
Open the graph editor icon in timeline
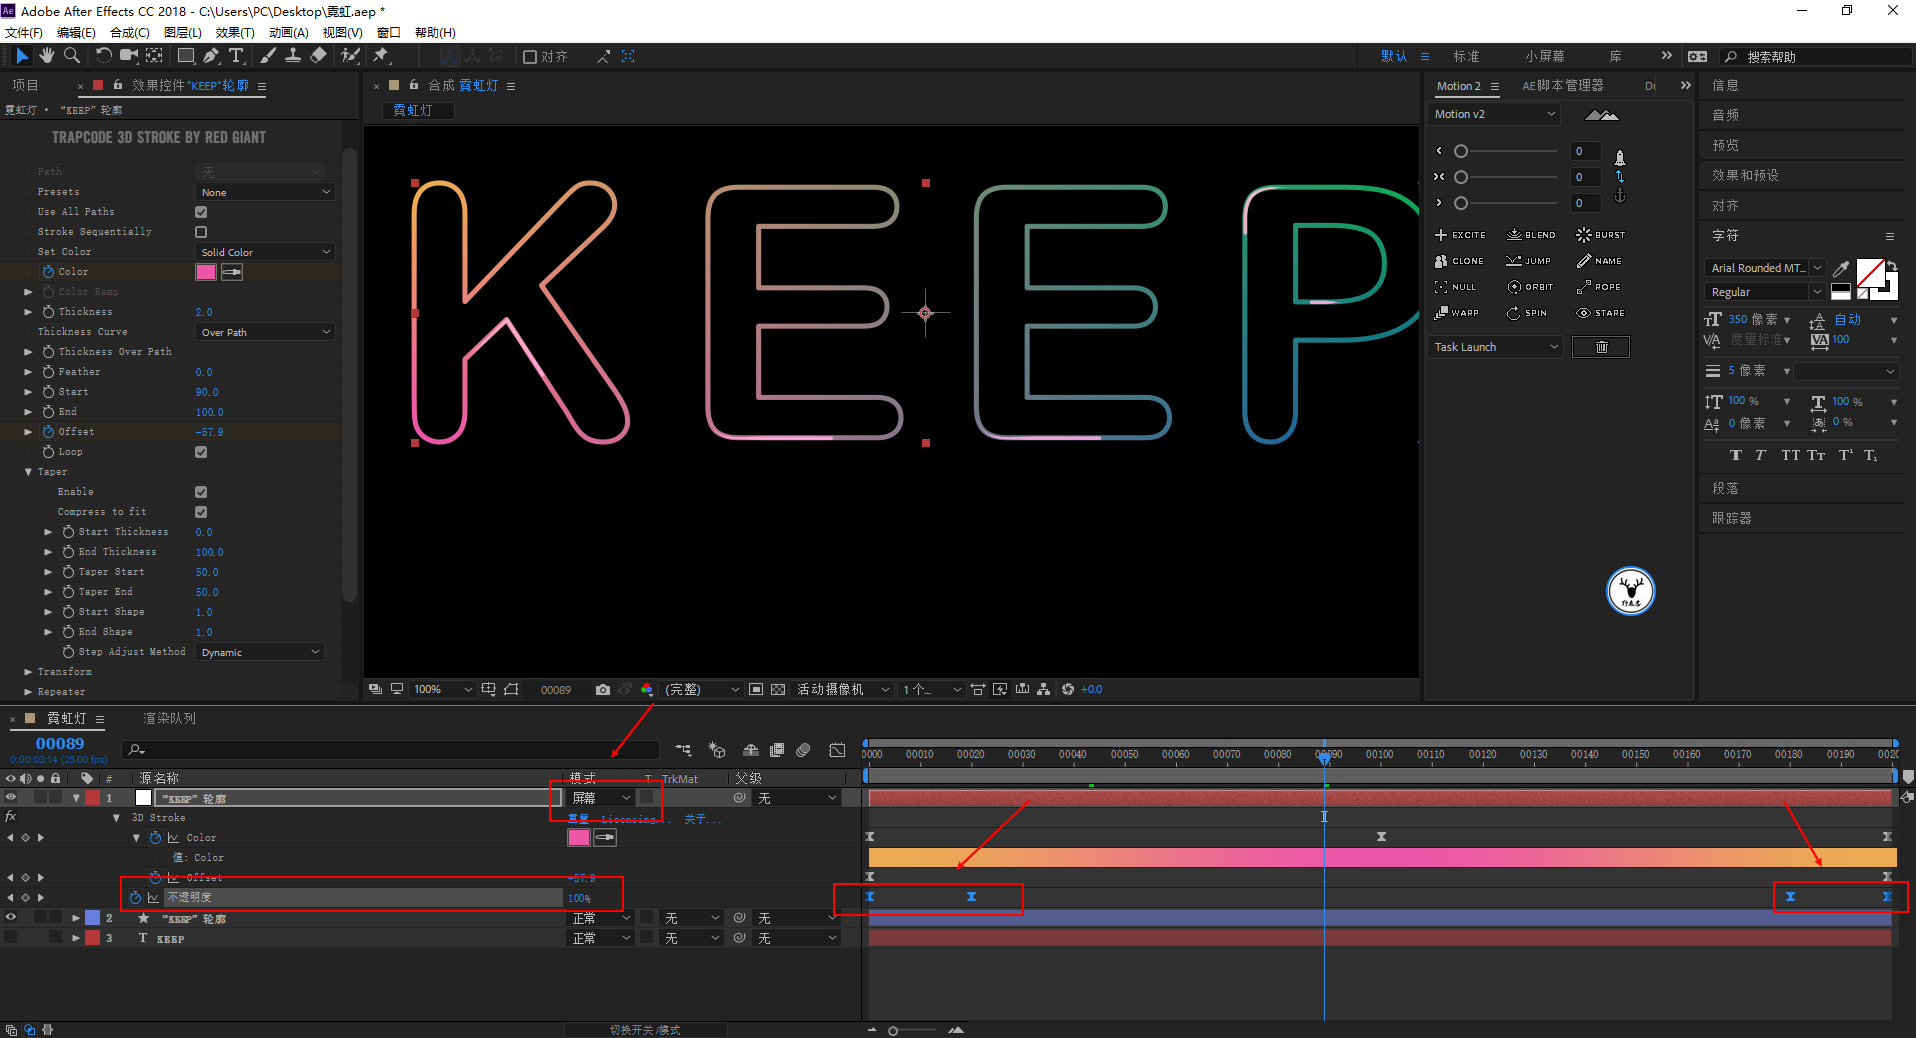tap(837, 750)
